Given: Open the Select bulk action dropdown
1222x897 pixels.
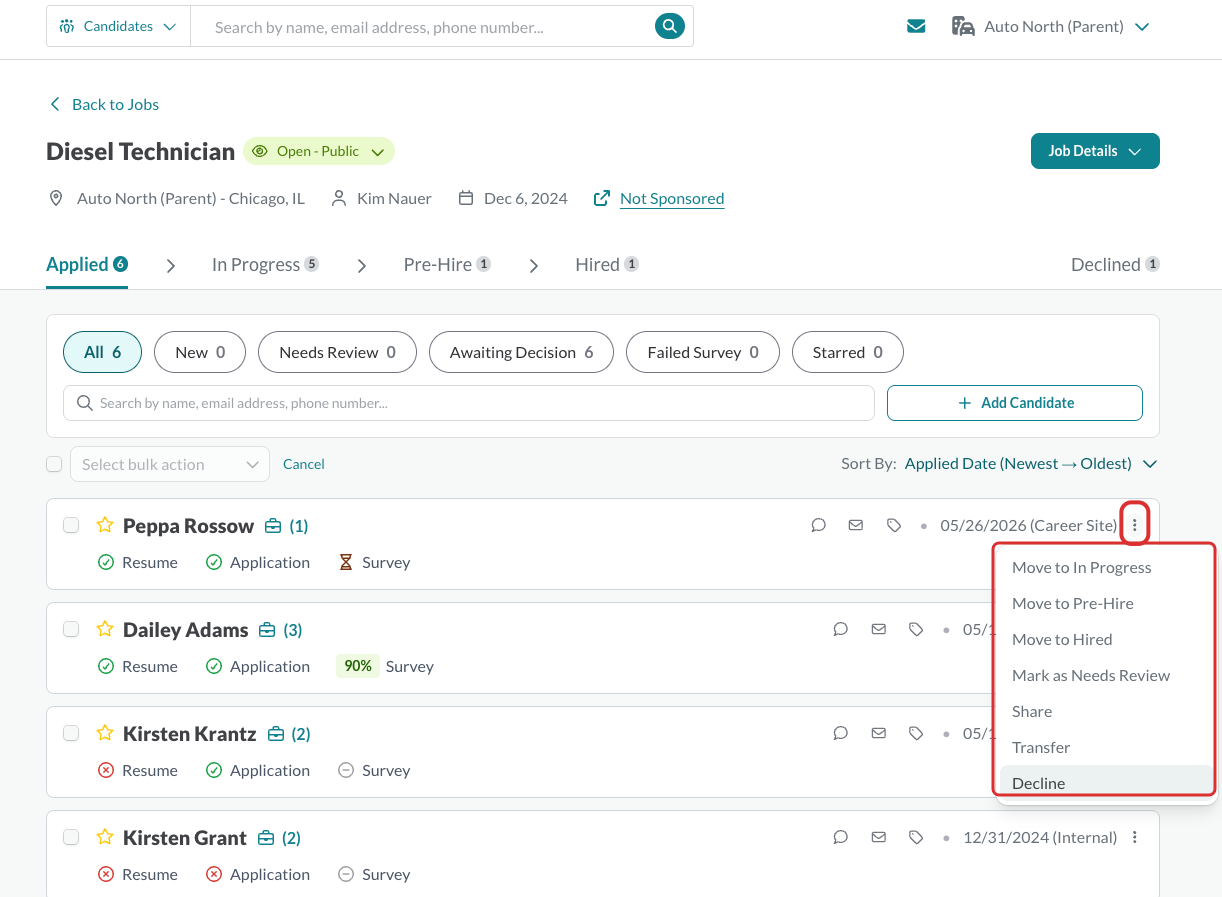Looking at the screenshot, I should pos(170,464).
